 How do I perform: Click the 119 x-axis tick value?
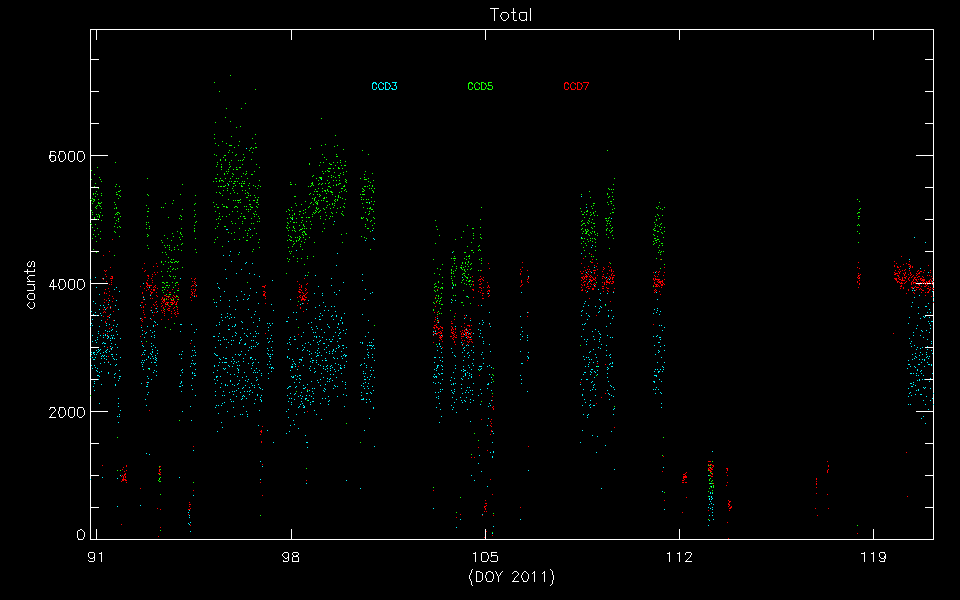coord(873,557)
